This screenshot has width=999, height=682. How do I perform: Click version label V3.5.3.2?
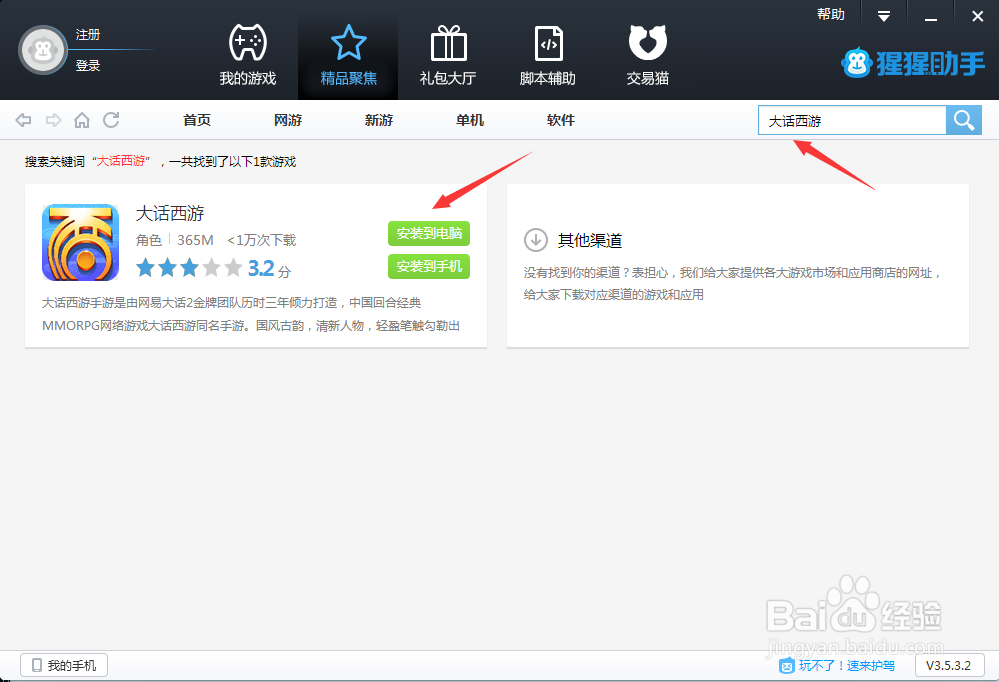coord(949,665)
